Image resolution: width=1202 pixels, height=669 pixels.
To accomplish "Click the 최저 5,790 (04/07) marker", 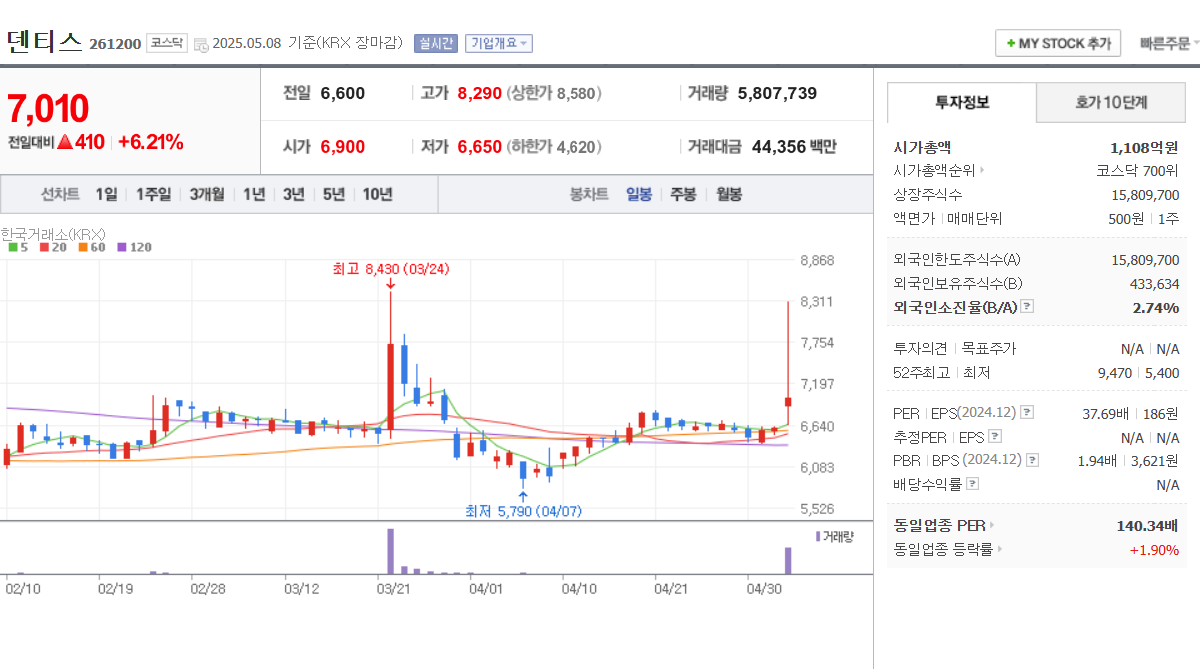I will click(523, 511).
